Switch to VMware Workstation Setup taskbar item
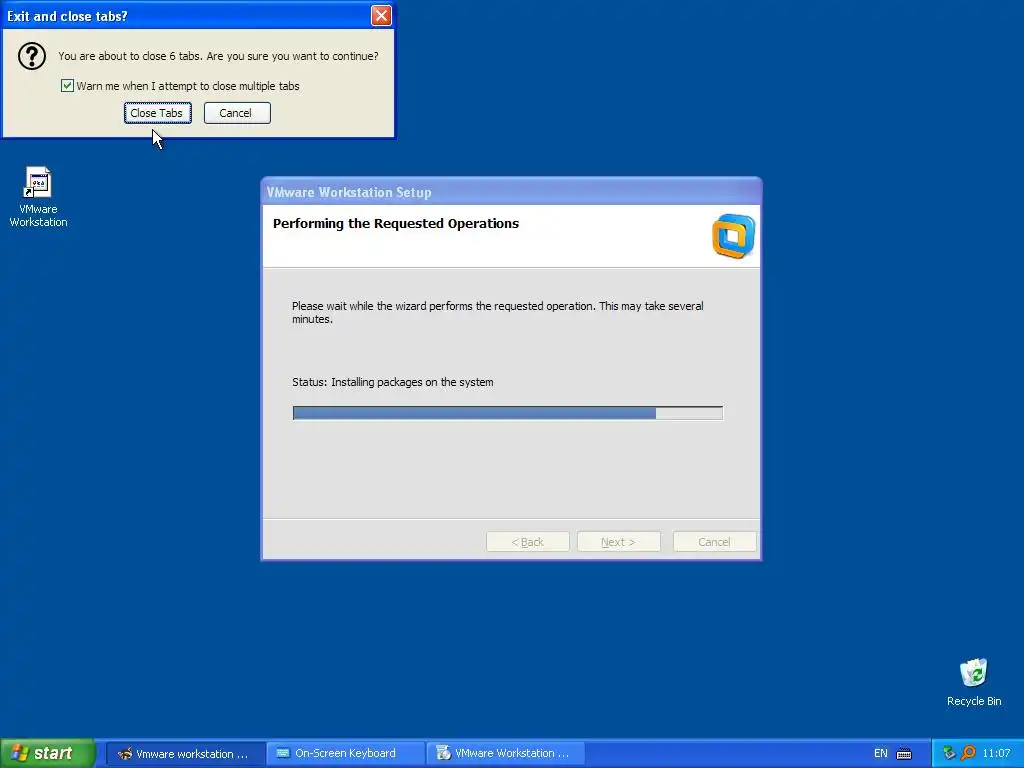 (505, 754)
